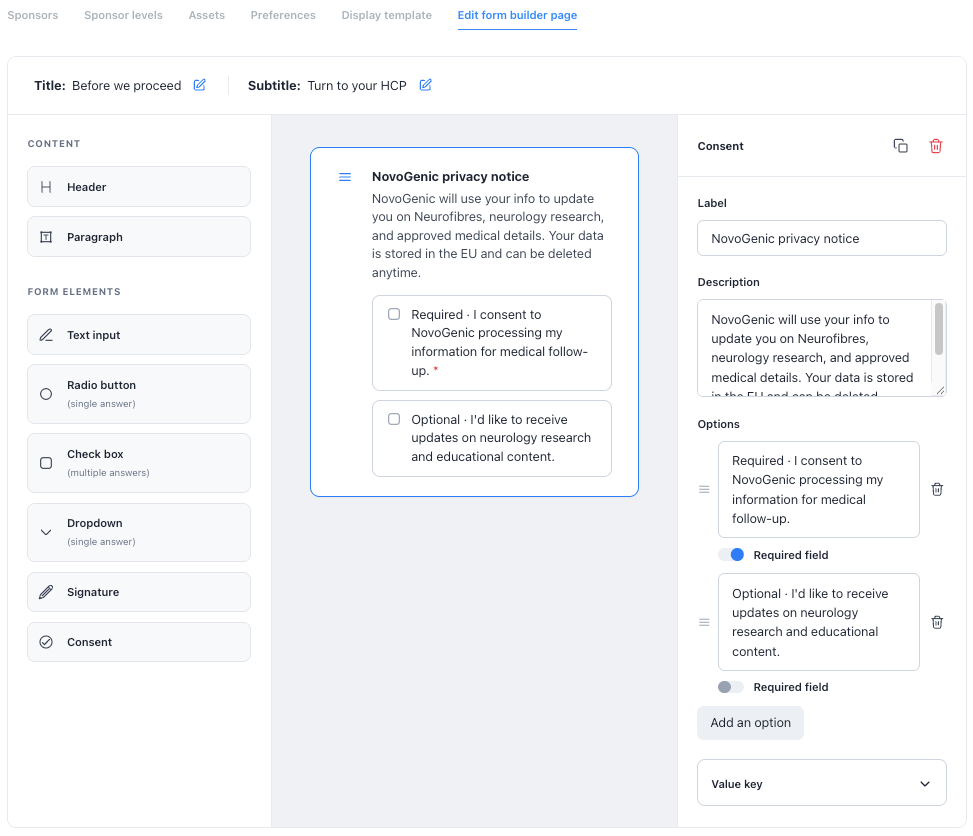Switch to Sponsor levels tab

click(123, 15)
